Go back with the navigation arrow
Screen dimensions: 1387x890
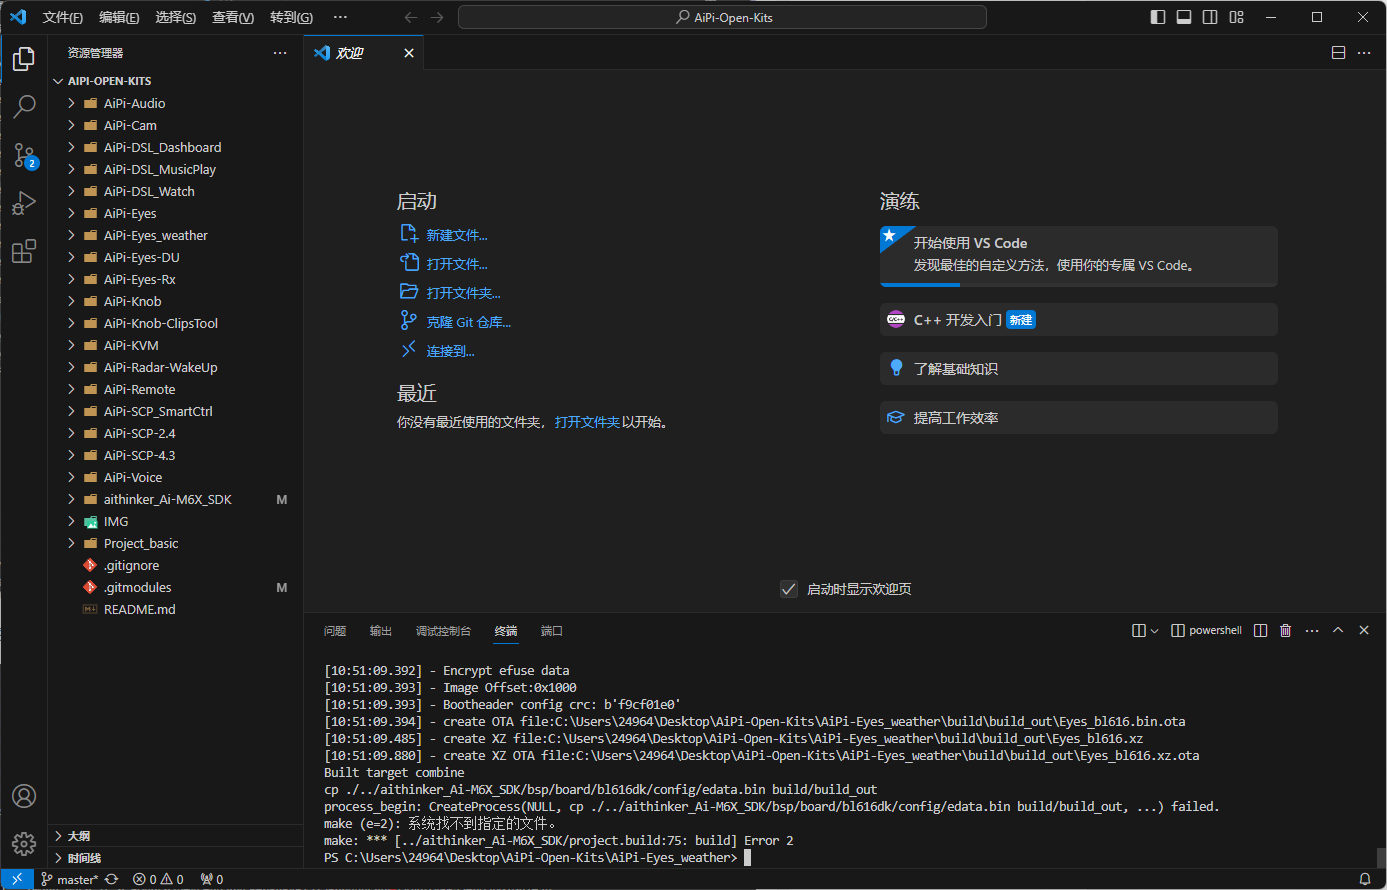click(x=410, y=17)
